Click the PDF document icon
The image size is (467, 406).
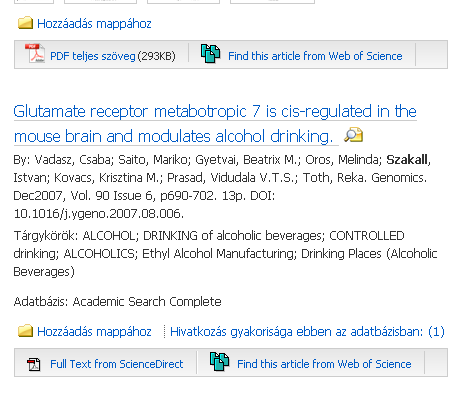[35, 53]
